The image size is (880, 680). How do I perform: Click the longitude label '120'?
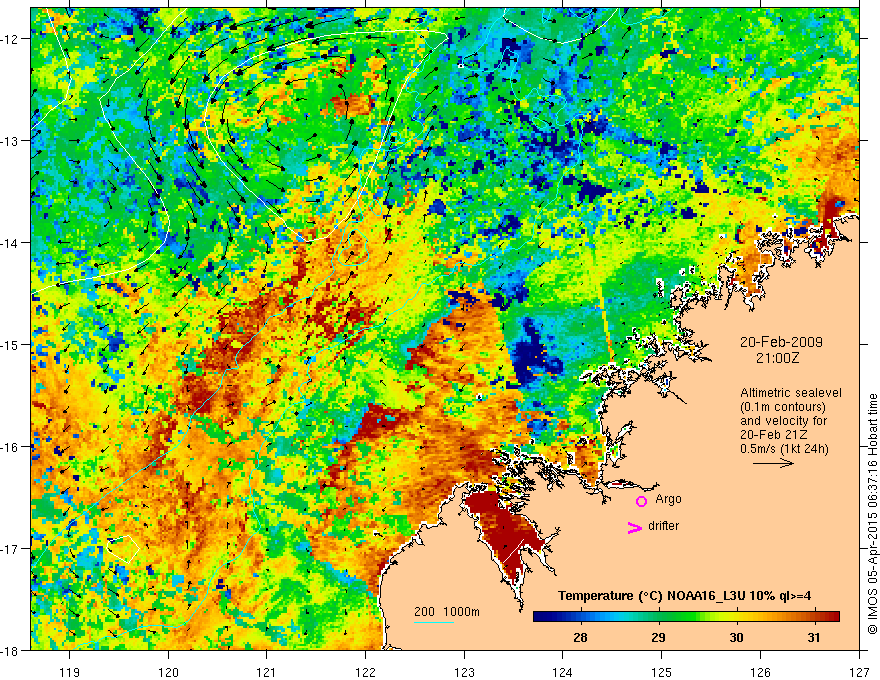point(168,672)
